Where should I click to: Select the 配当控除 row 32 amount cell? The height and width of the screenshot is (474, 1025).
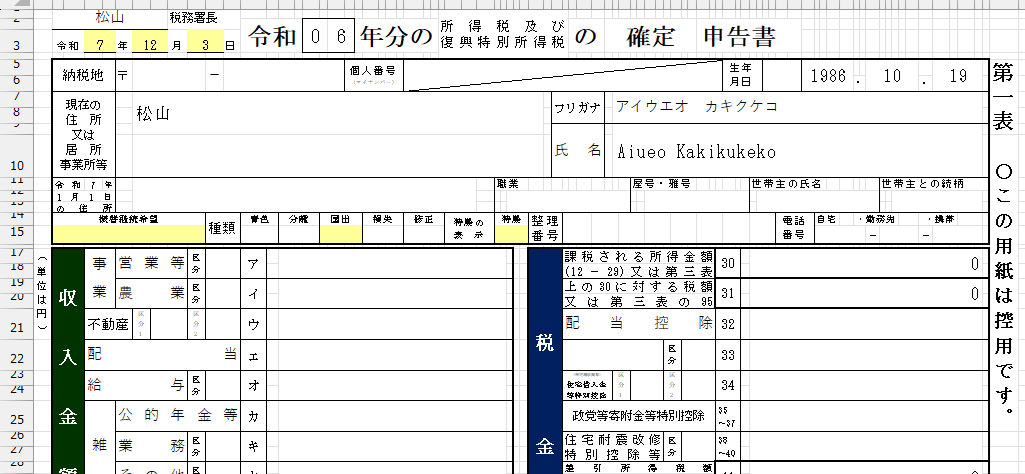click(x=862, y=324)
